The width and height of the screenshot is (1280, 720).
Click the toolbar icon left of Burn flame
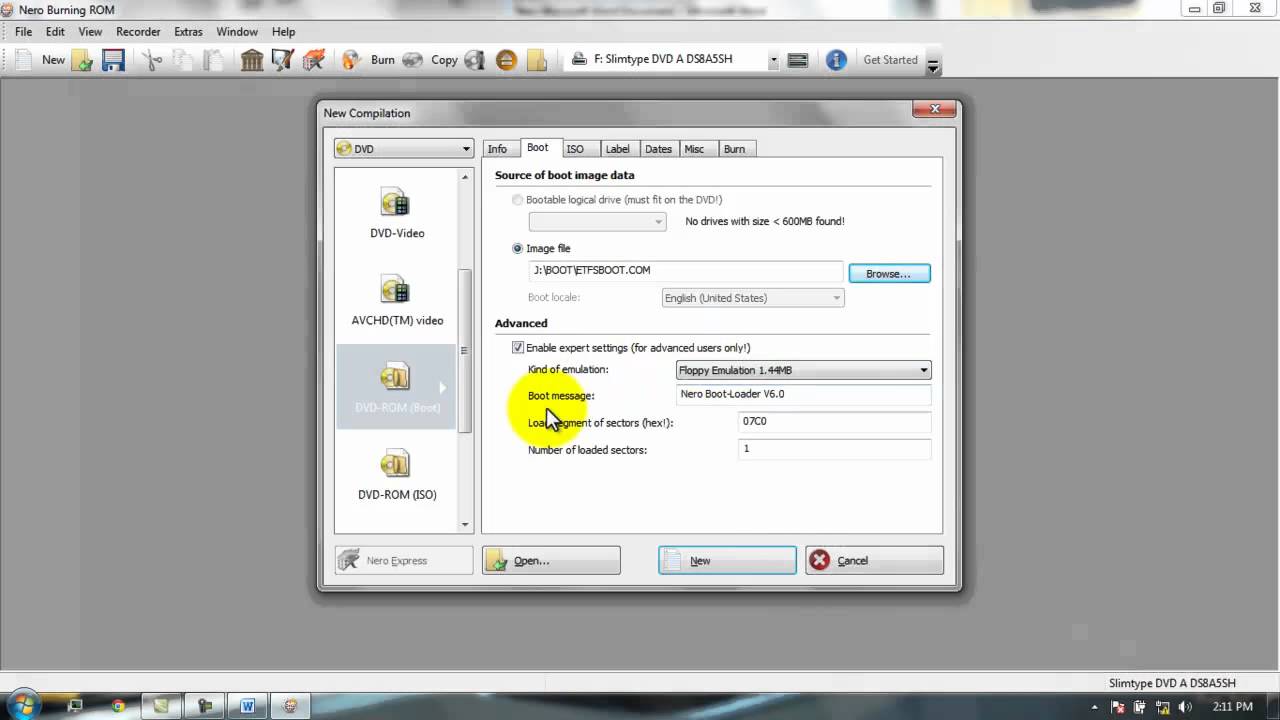click(x=314, y=60)
